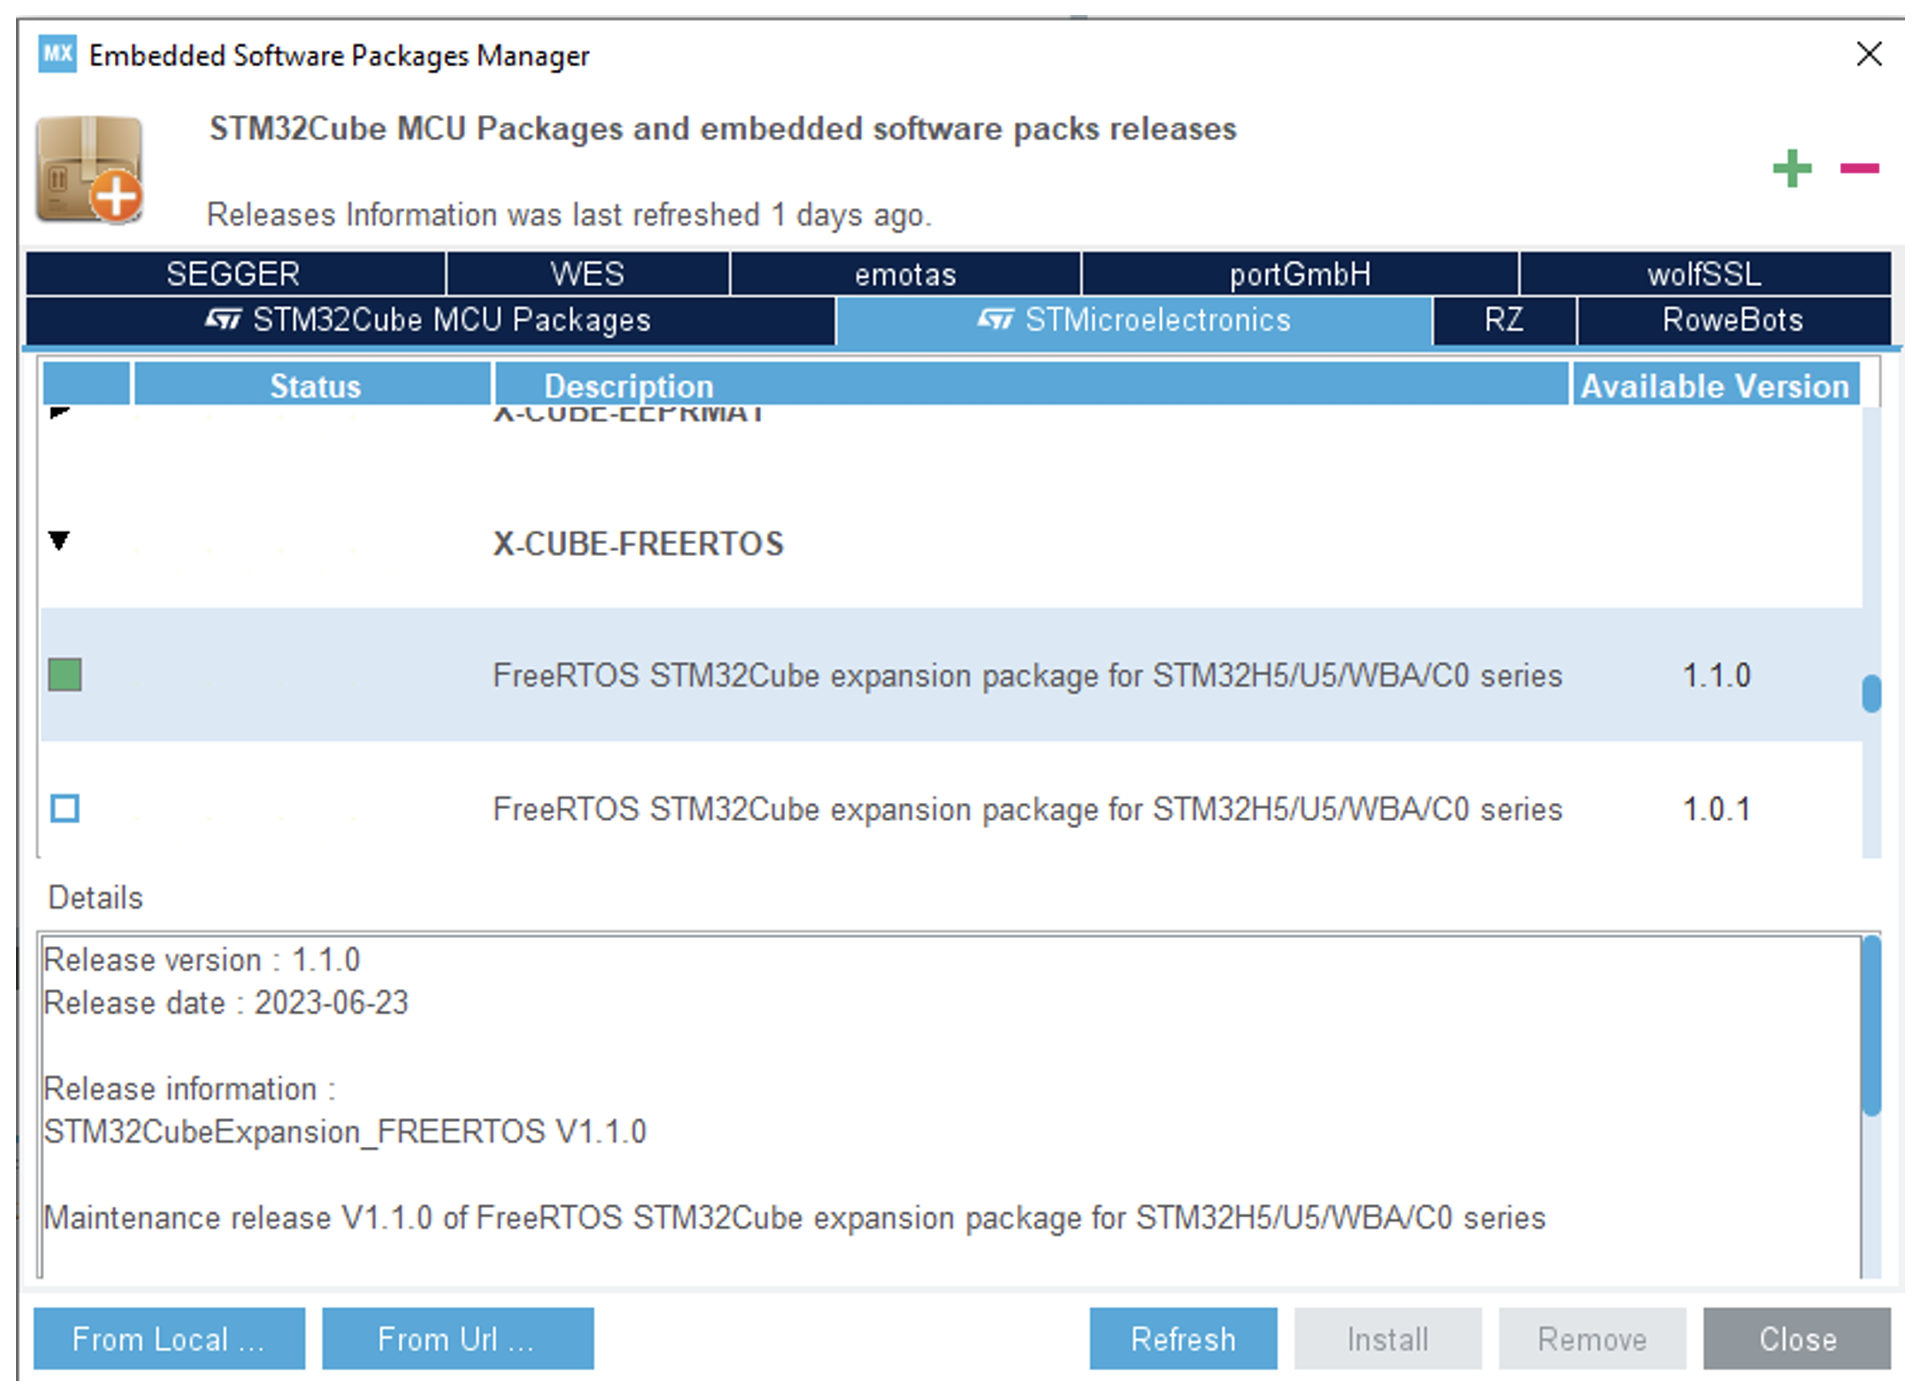Click the Details pane scrollbar thumb
1930x1400 pixels.
pos(1871,1025)
